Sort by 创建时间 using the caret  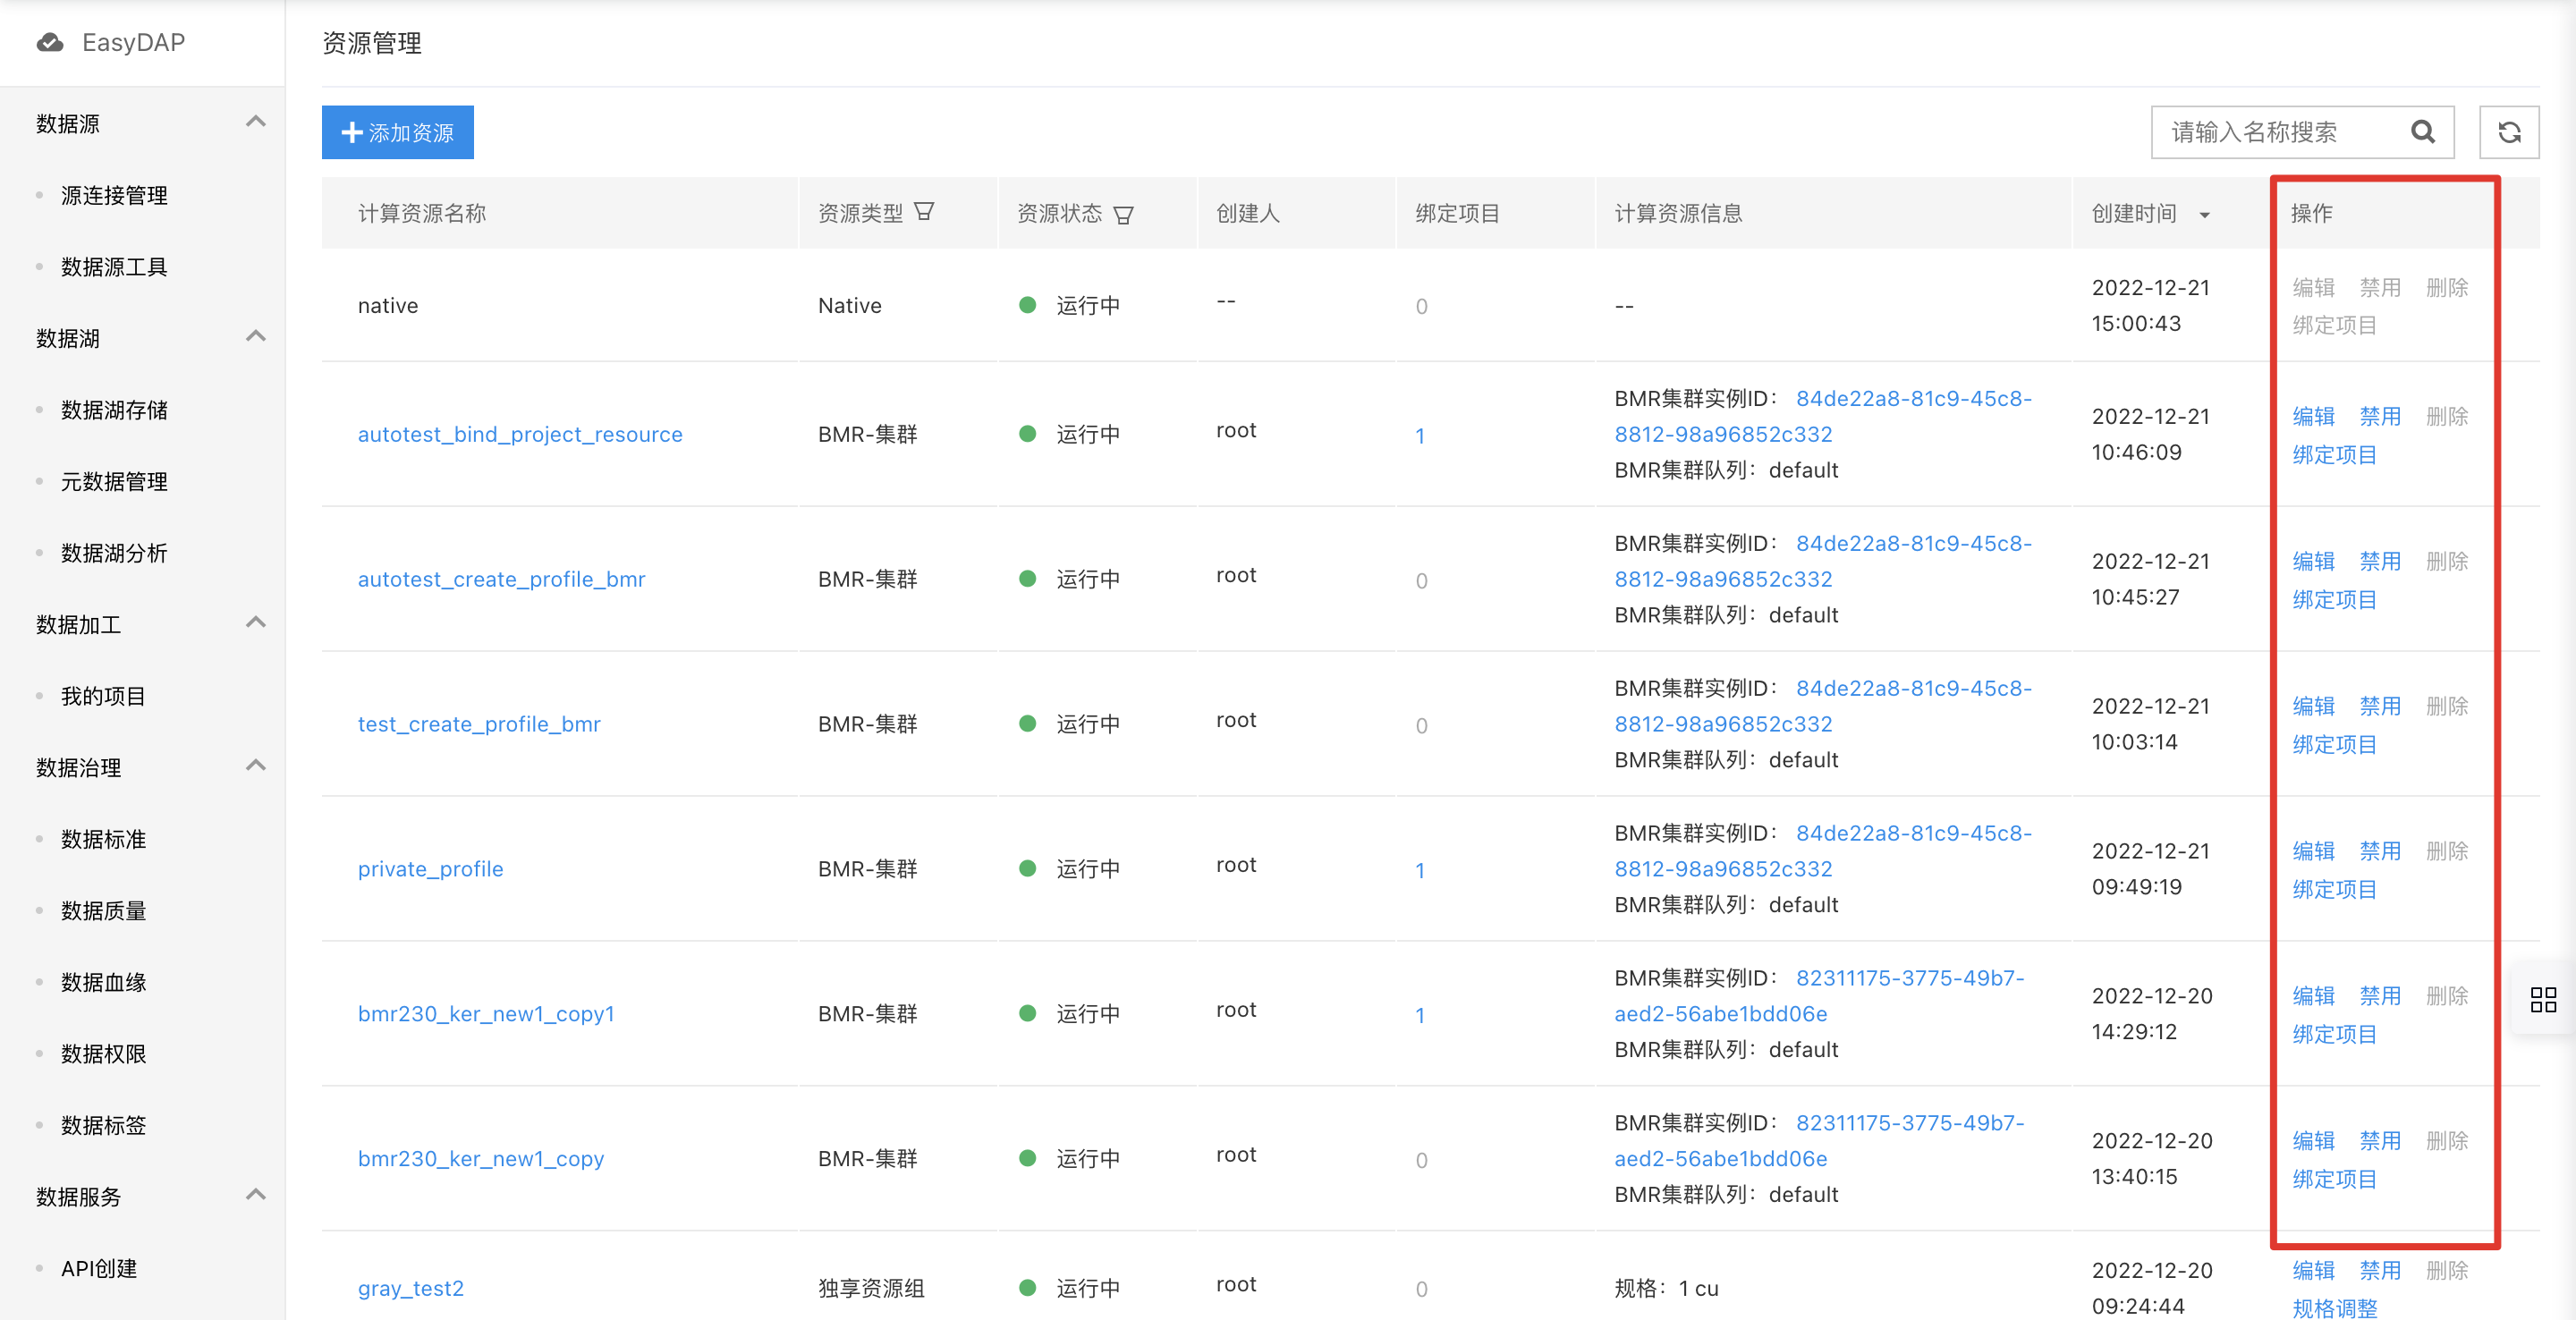coord(2204,215)
